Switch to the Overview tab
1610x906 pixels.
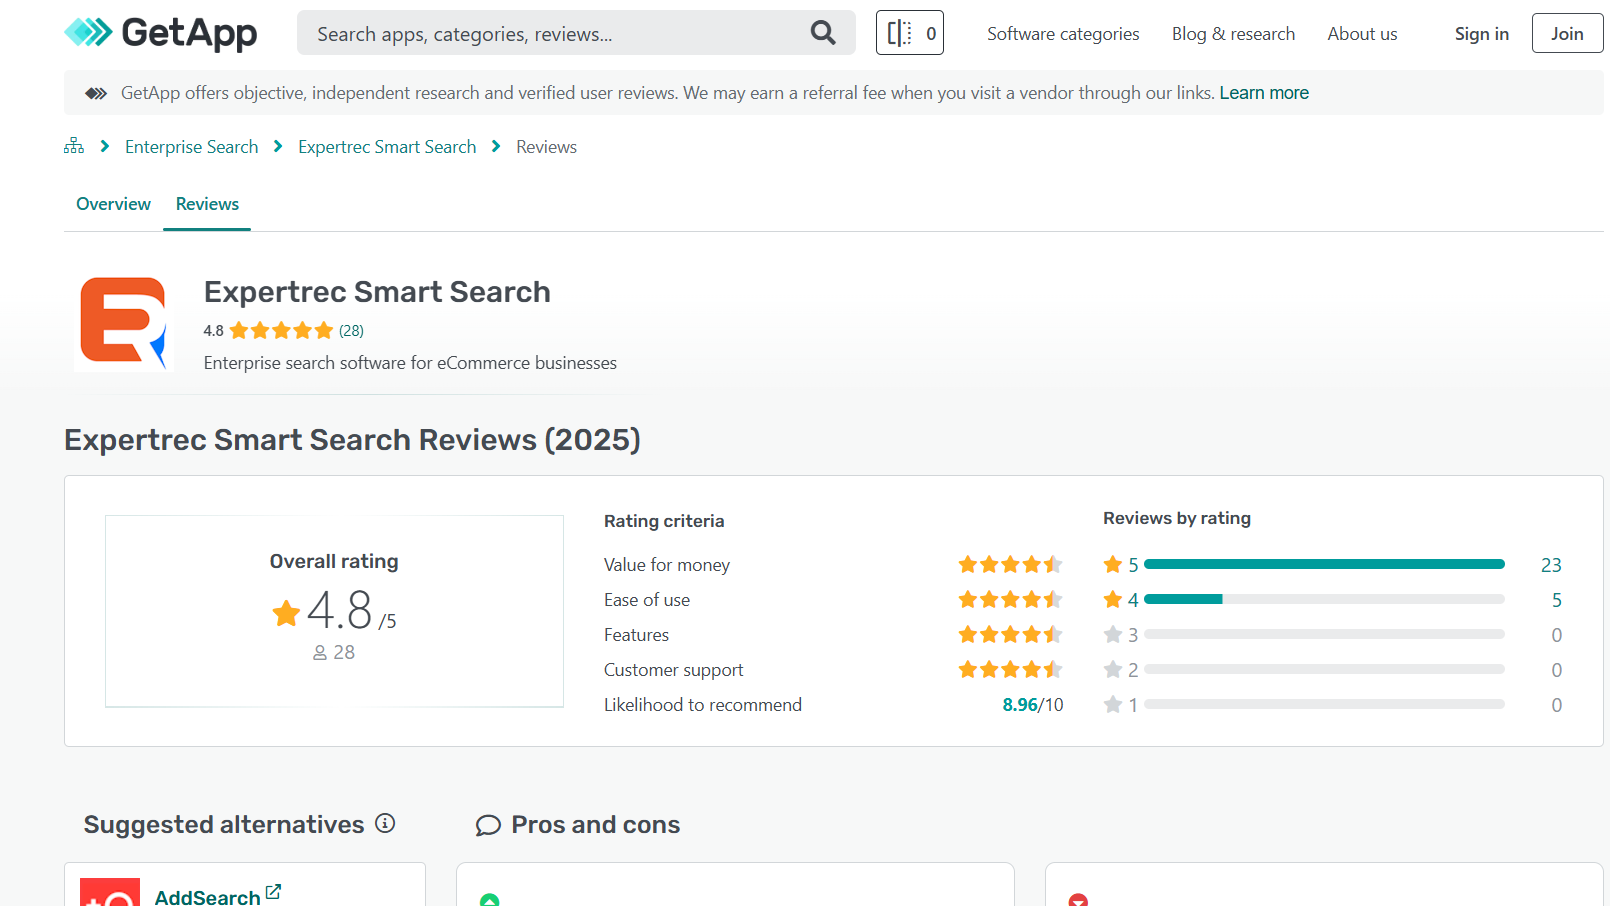click(113, 204)
